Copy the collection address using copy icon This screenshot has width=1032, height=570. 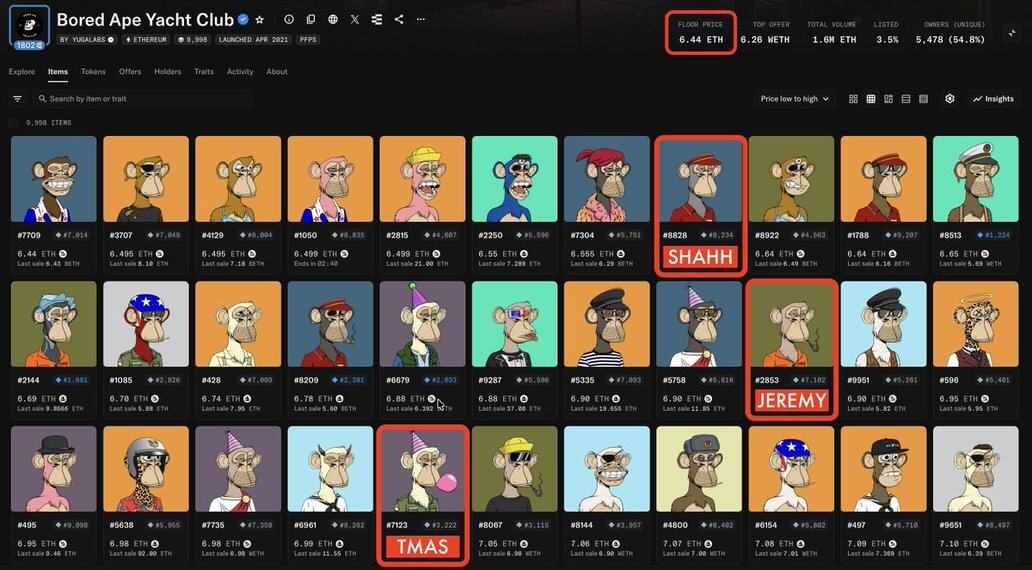311,19
